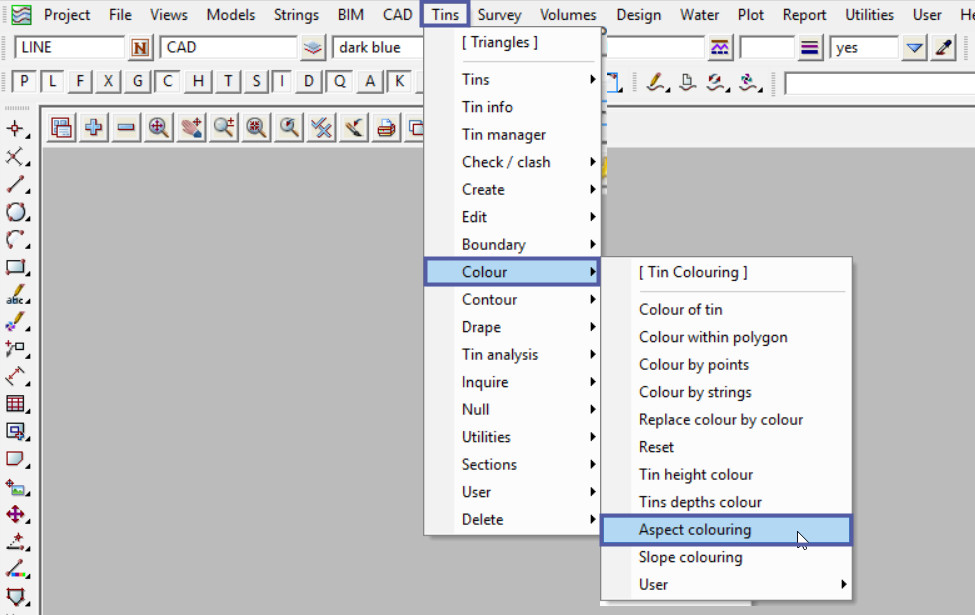Click the eyedropper pick icon

click(x=943, y=48)
